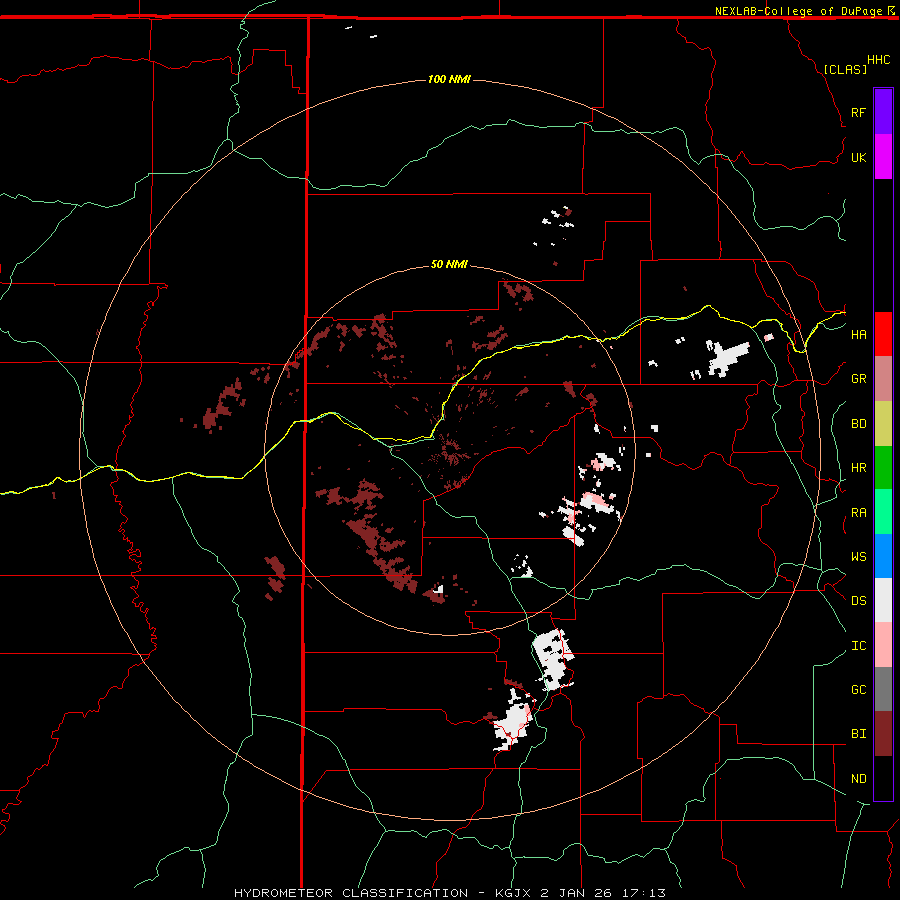This screenshot has height=900, width=900.
Task: Click the BD yellow legend swatch
Action: 883,424
